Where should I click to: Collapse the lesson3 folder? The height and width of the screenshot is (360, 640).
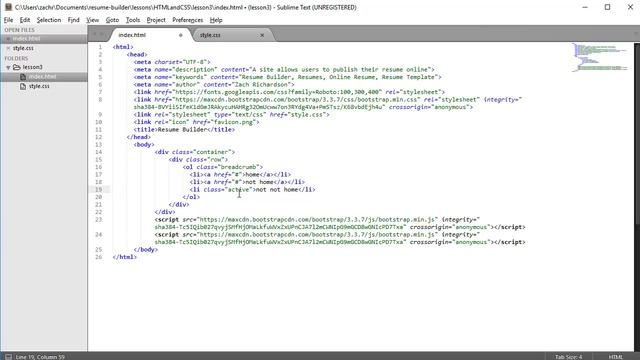click(8, 67)
